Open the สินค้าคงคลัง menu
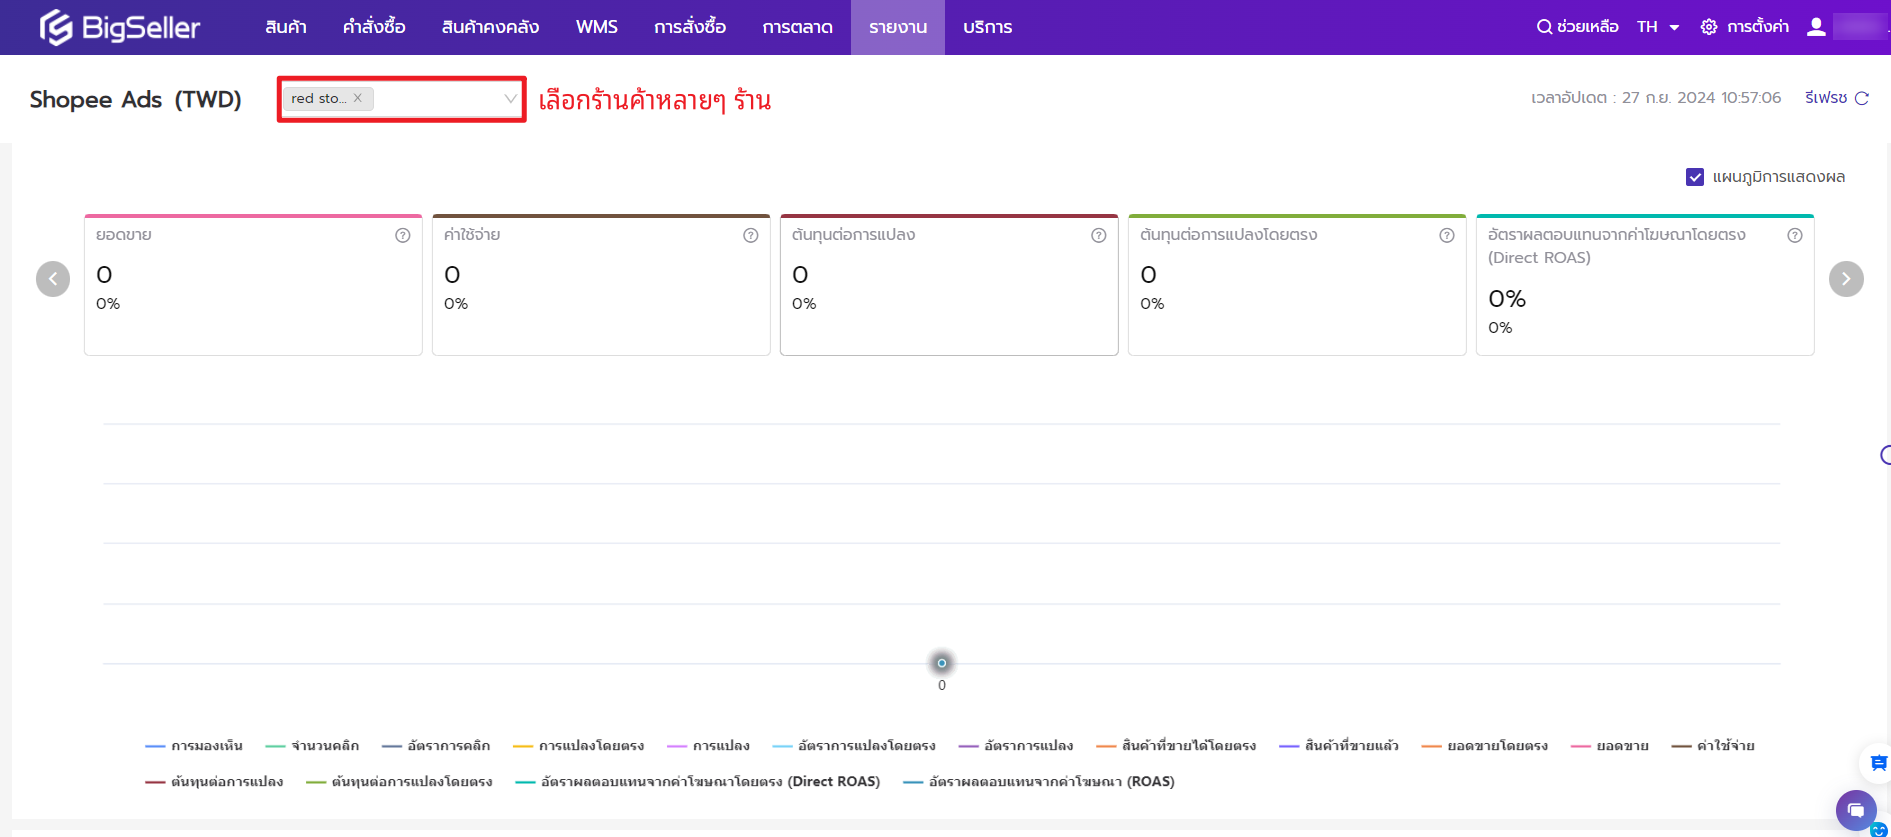1891x837 pixels. [490, 27]
